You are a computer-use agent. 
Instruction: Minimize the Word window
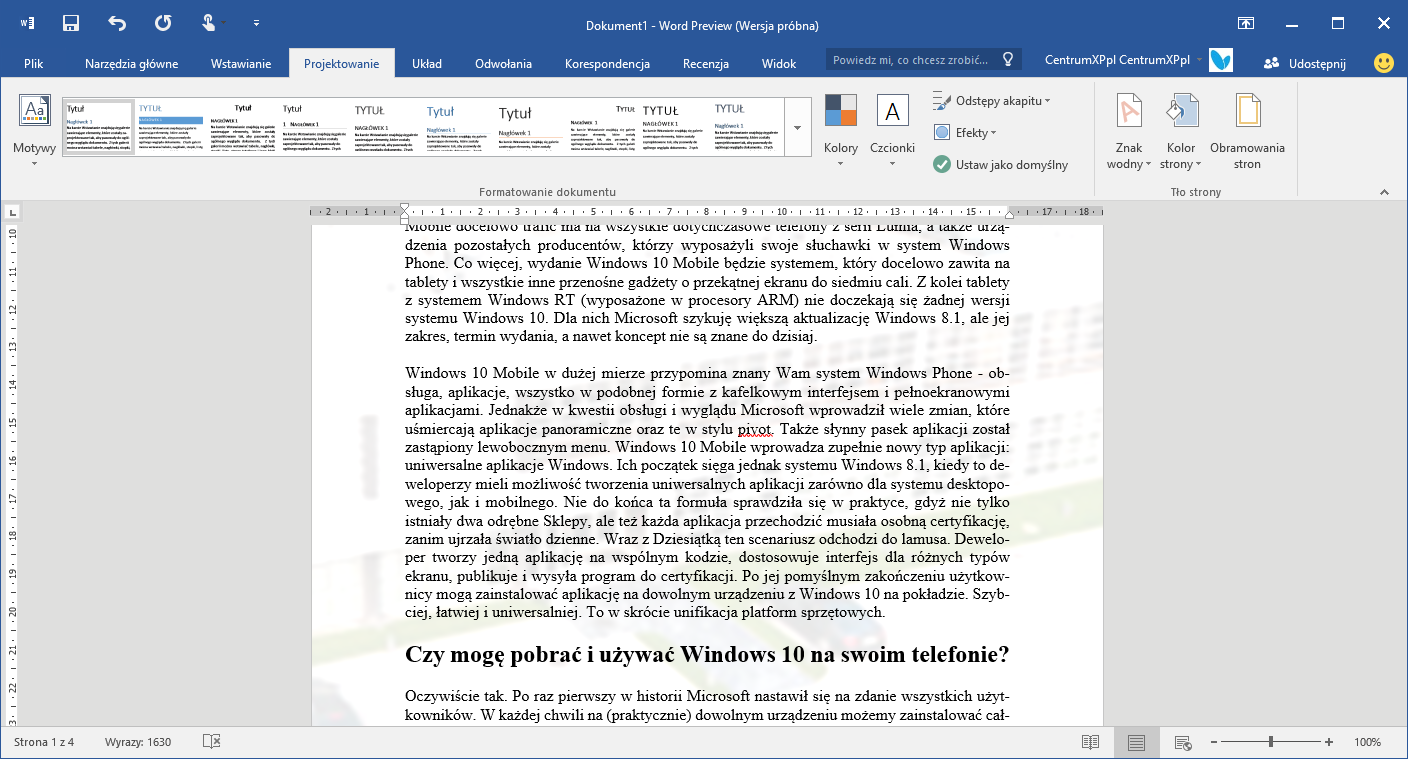click(x=1291, y=23)
